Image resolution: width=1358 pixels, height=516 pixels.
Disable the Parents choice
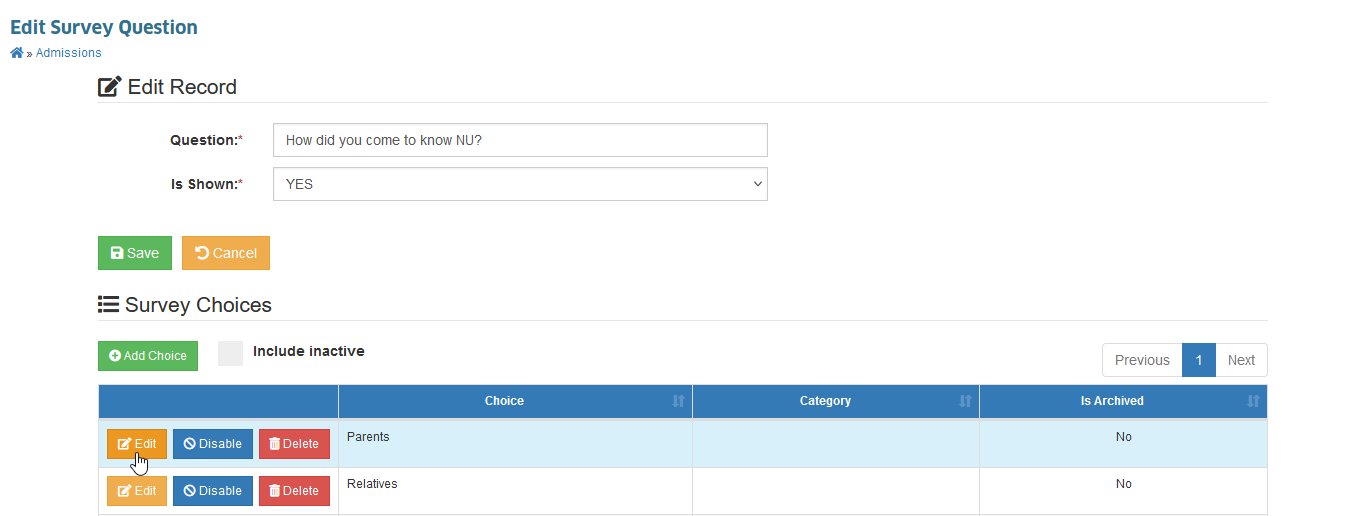(x=213, y=444)
